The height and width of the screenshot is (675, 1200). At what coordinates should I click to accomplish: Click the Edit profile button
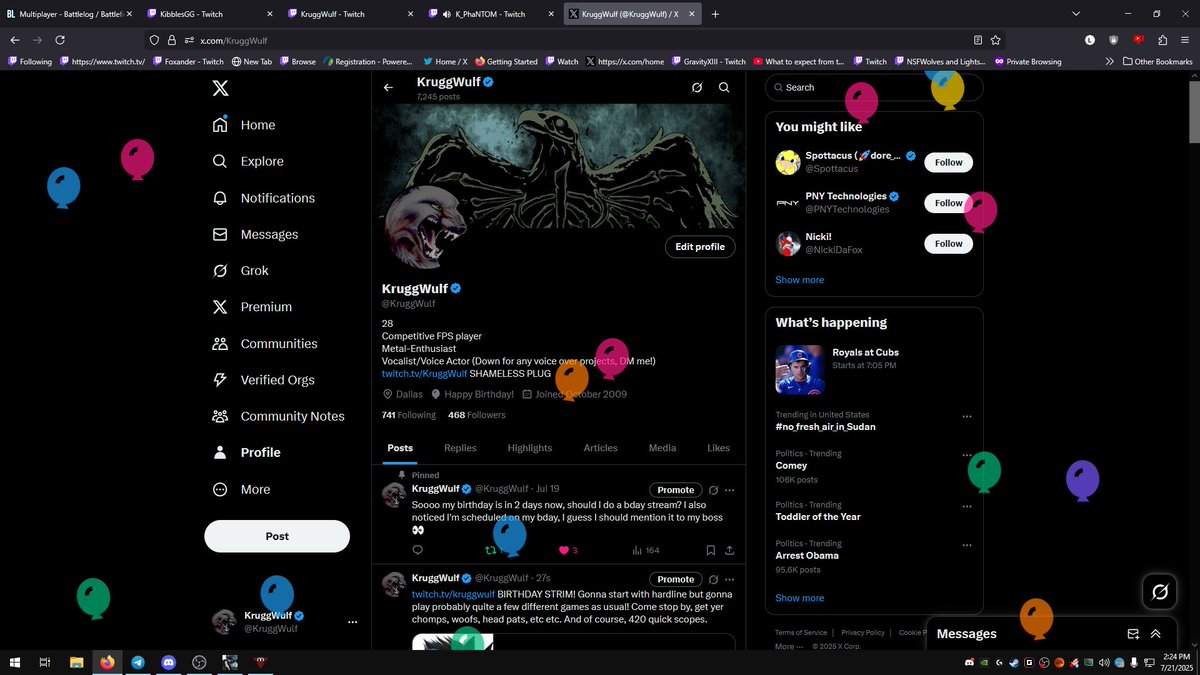click(x=700, y=247)
